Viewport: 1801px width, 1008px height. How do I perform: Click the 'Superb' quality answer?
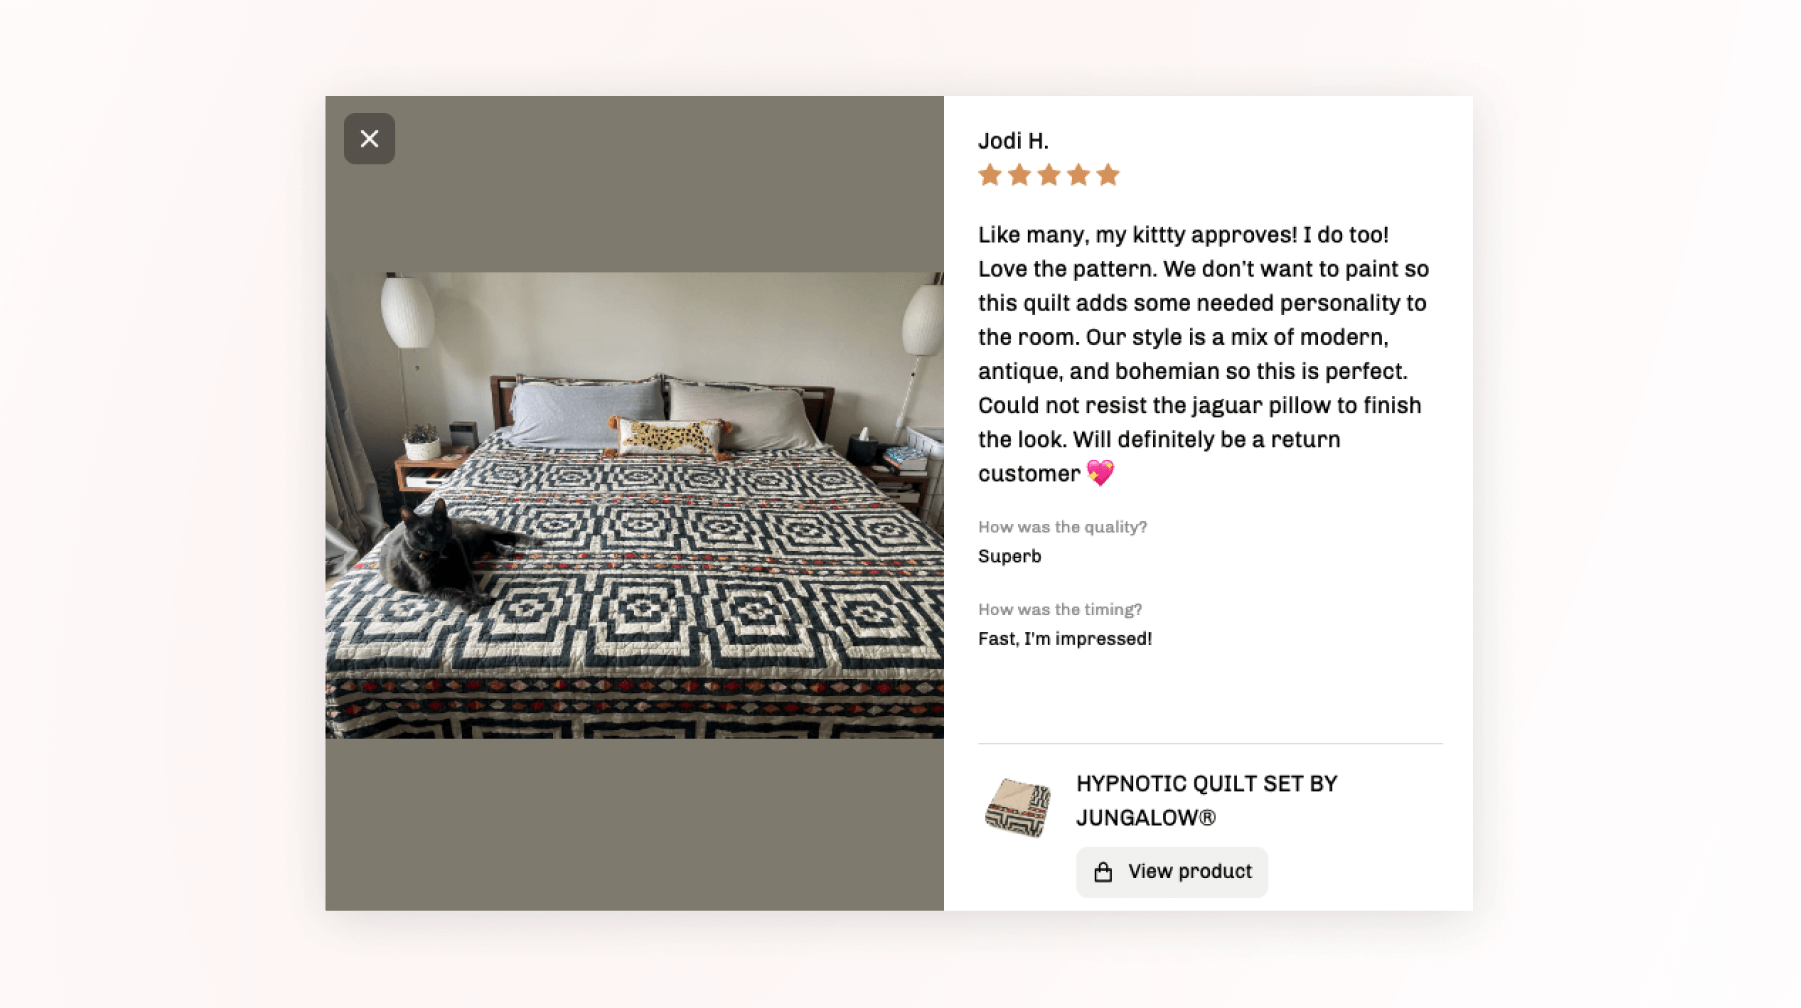(1009, 556)
